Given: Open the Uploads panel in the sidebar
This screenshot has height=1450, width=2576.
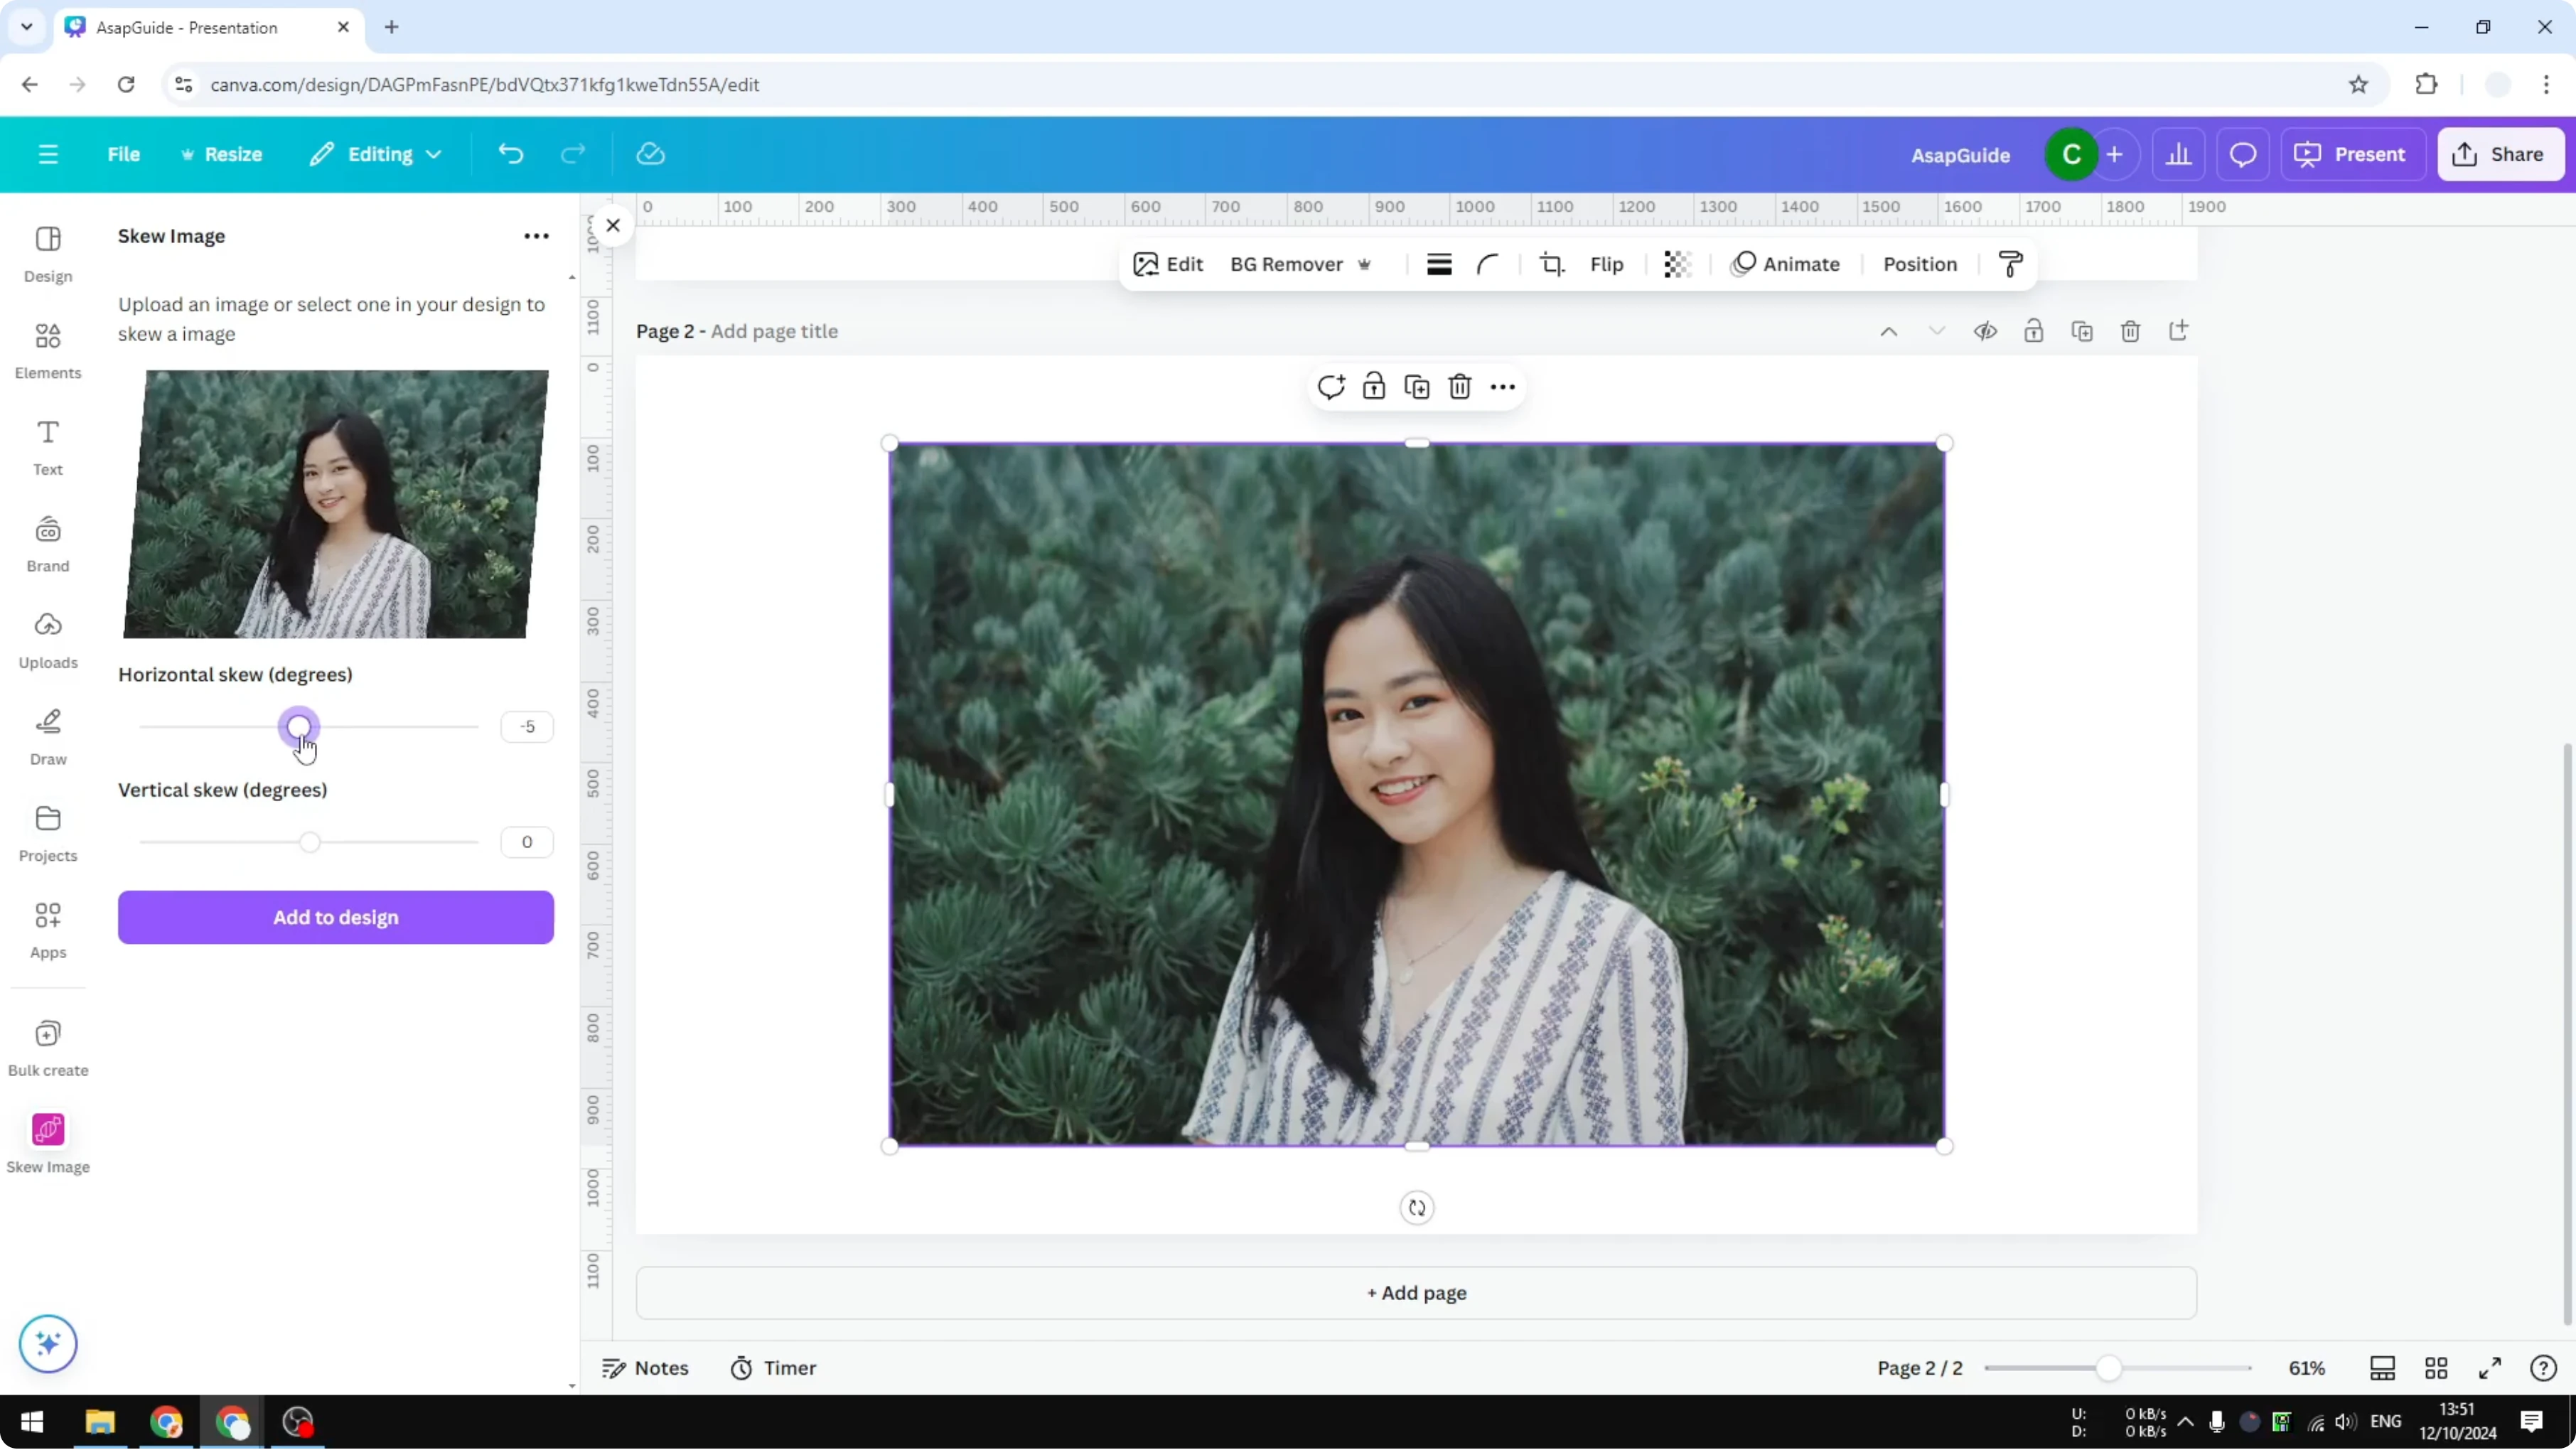Looking at the screenshot, I should point(47,640).
